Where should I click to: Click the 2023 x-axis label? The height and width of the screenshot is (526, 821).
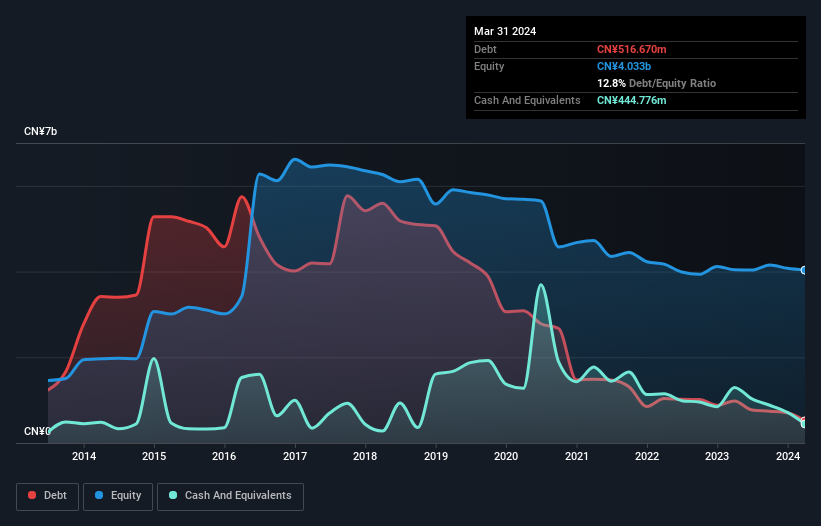[717, 456]
